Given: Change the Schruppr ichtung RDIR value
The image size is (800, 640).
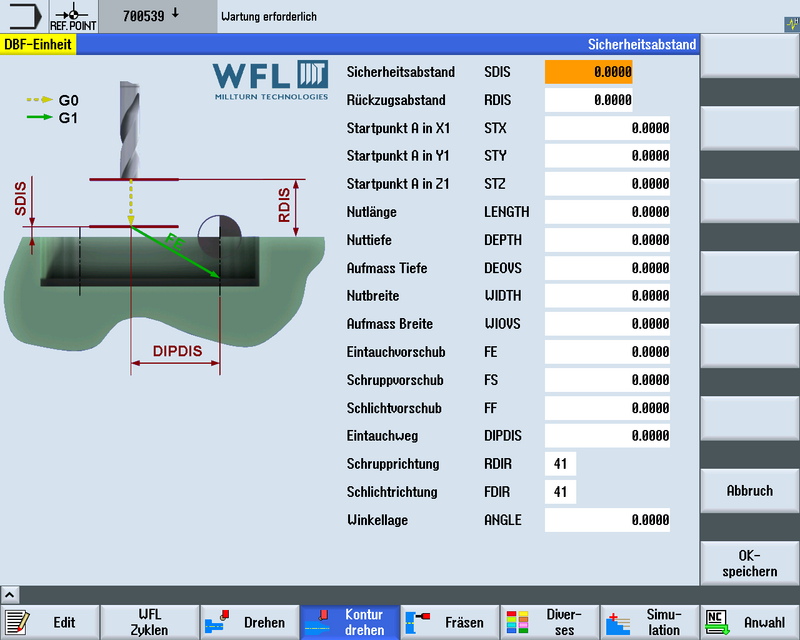Looking at the screenshot, I should 561,464.
